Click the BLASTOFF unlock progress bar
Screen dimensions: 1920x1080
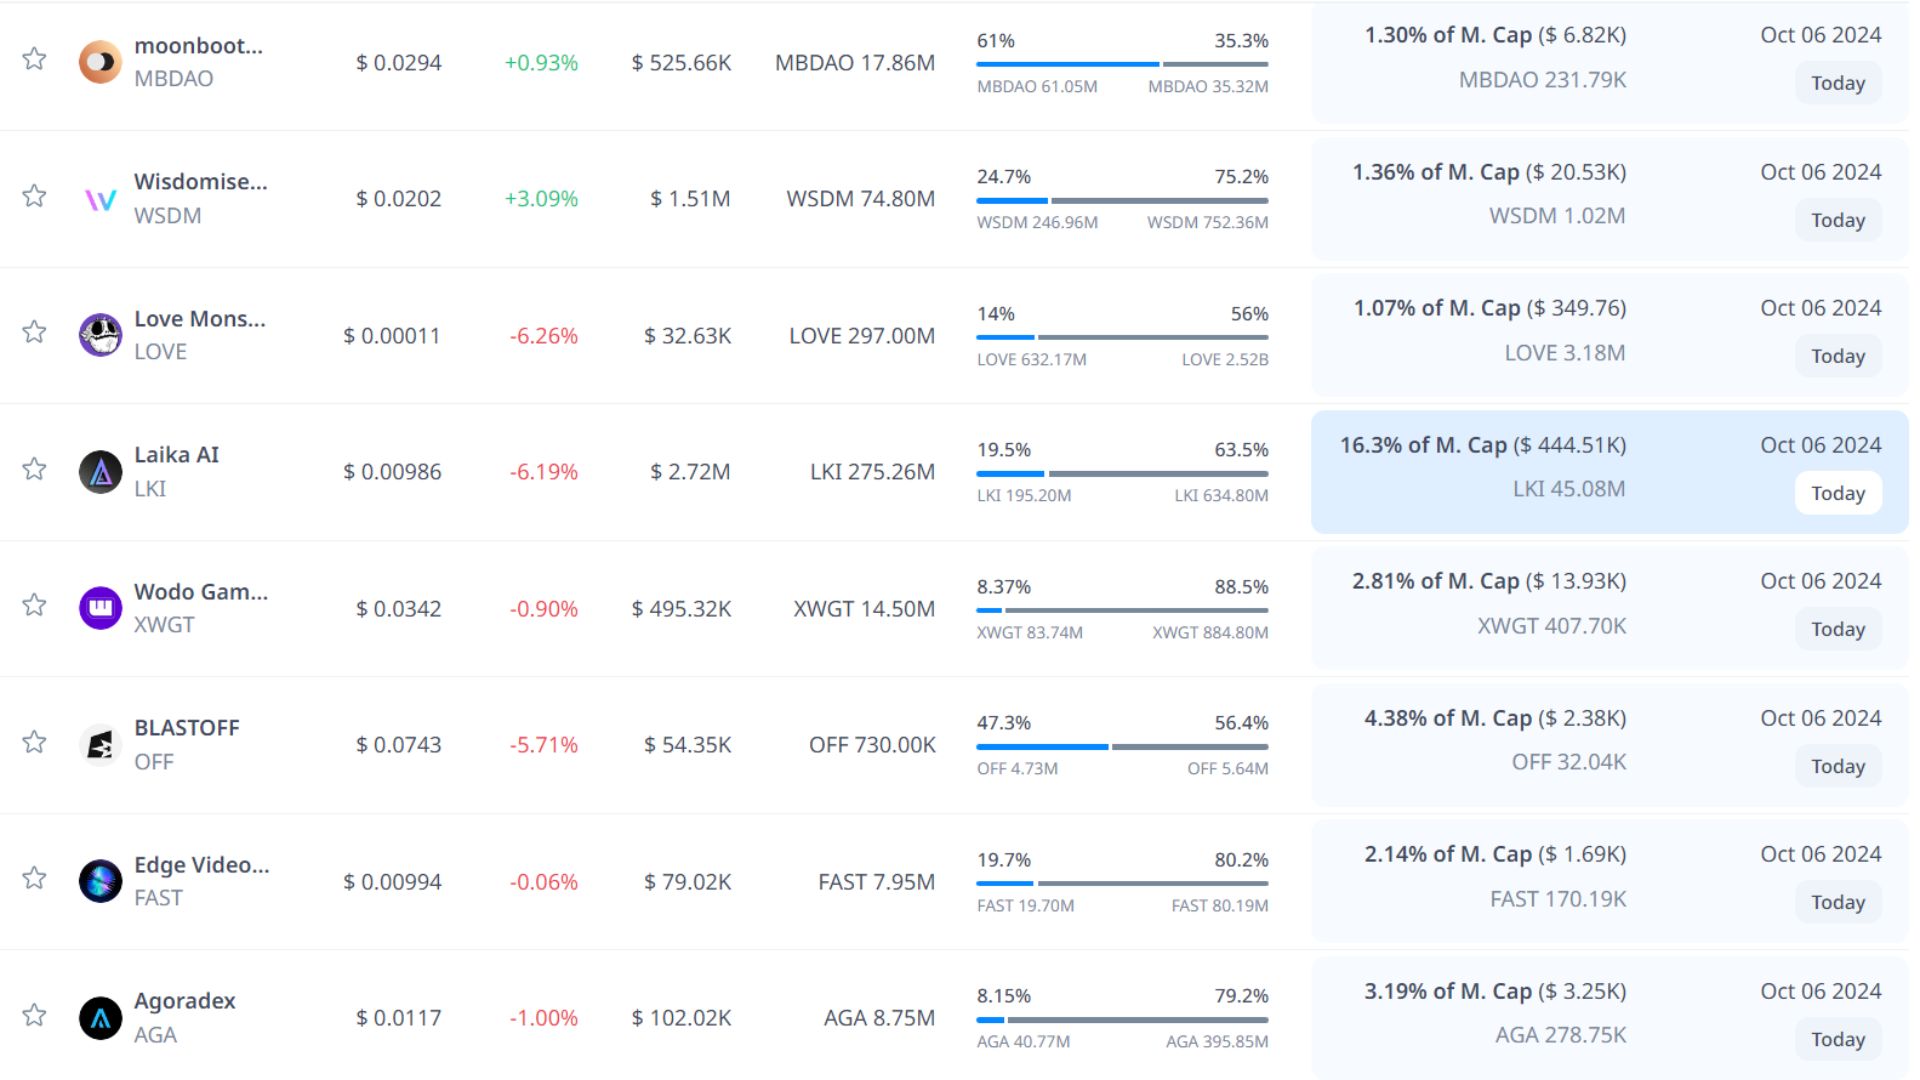click(x=1122, y=747)
